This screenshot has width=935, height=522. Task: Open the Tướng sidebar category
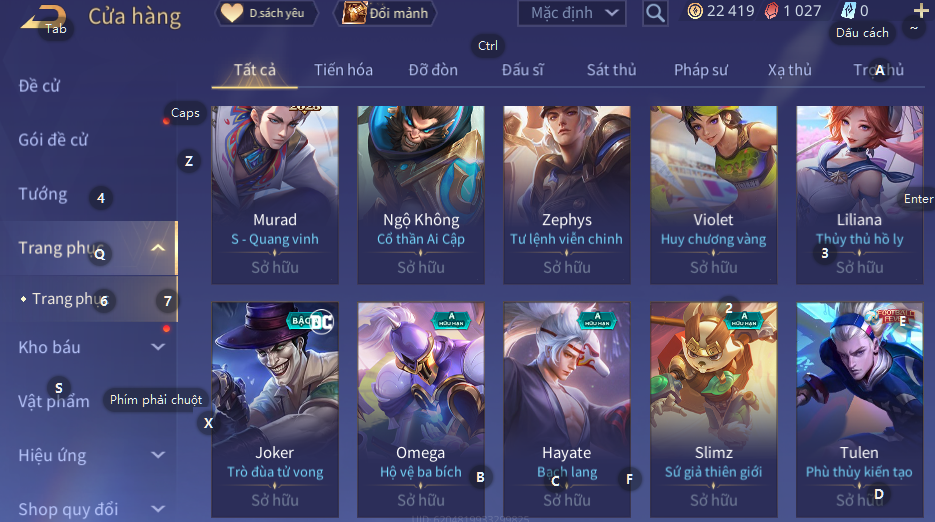tap(43, 194)
